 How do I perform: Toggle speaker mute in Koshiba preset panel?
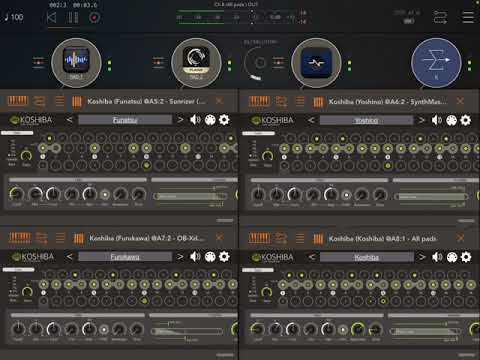[x=437, y=257]
